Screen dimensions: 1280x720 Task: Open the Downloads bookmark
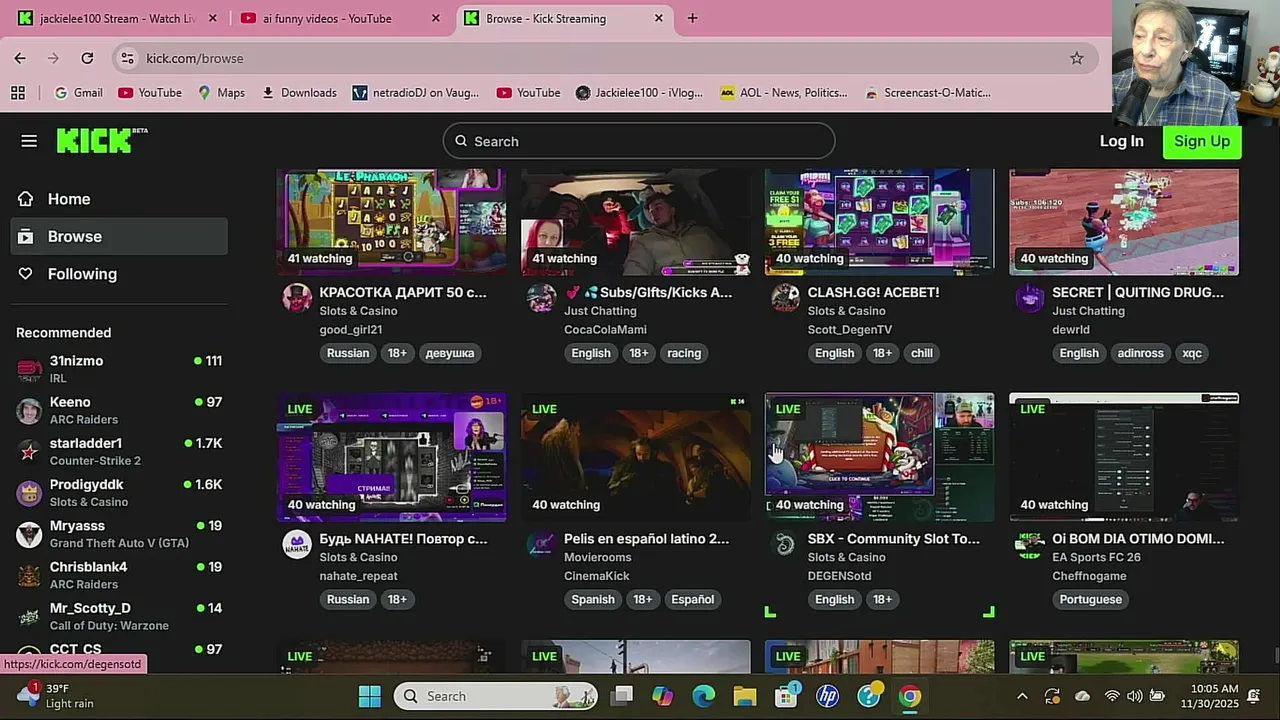(298, 93)
